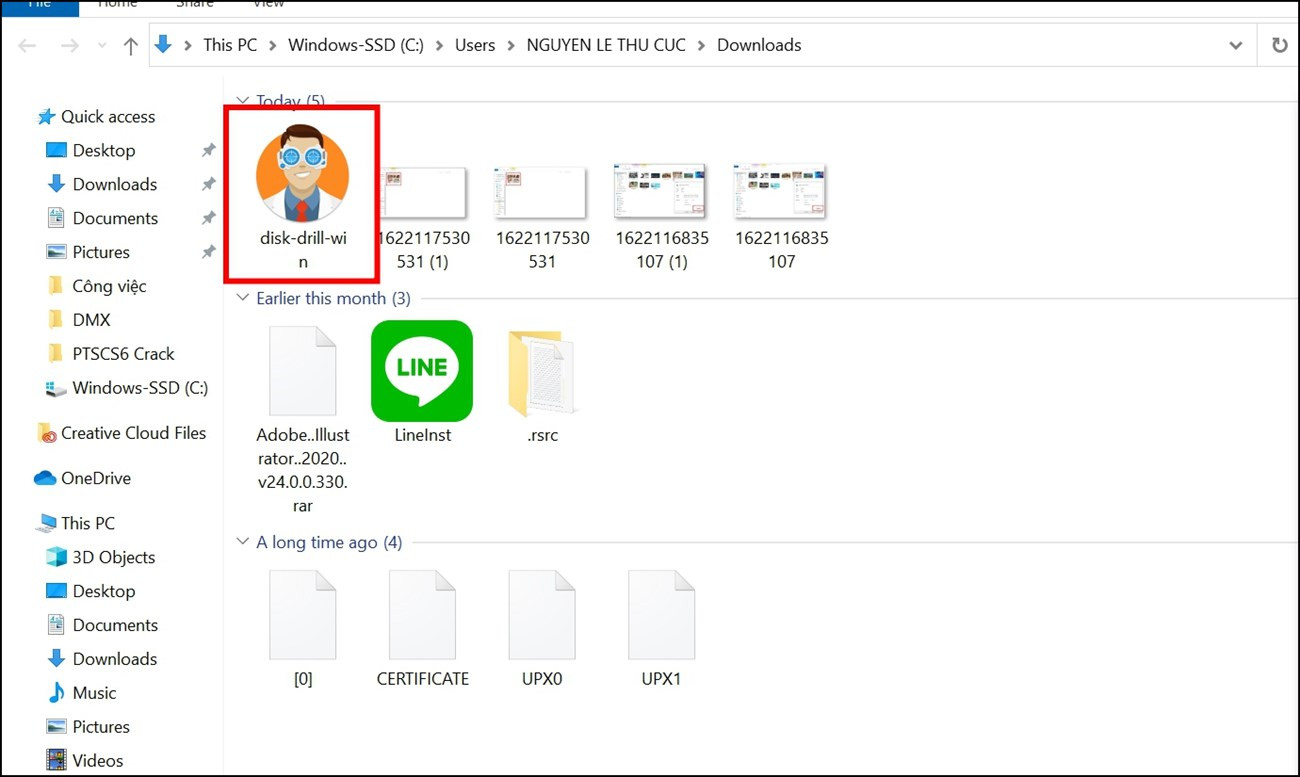Select the CERTIFICATE file
The image size is (1300, 777).
[422, 615]
